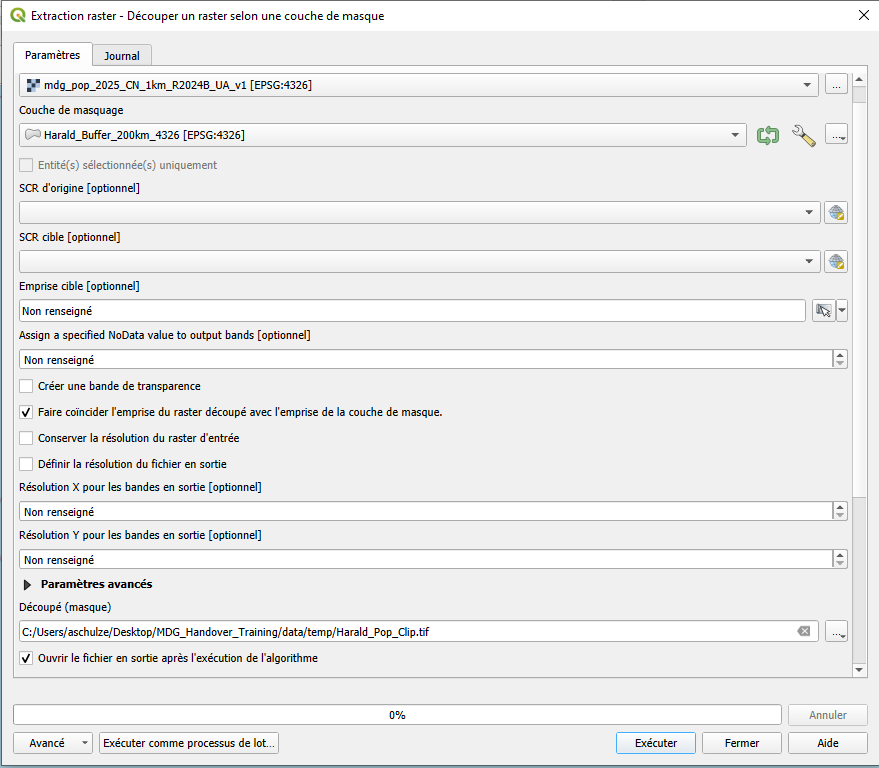Click the Résolution X input field
This screenshot has width=879, height=768.
425,512
